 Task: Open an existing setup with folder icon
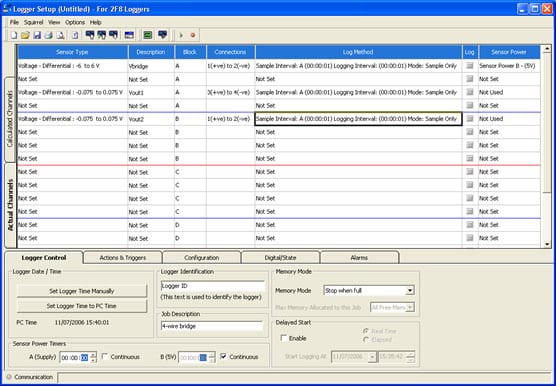(25, 35)
